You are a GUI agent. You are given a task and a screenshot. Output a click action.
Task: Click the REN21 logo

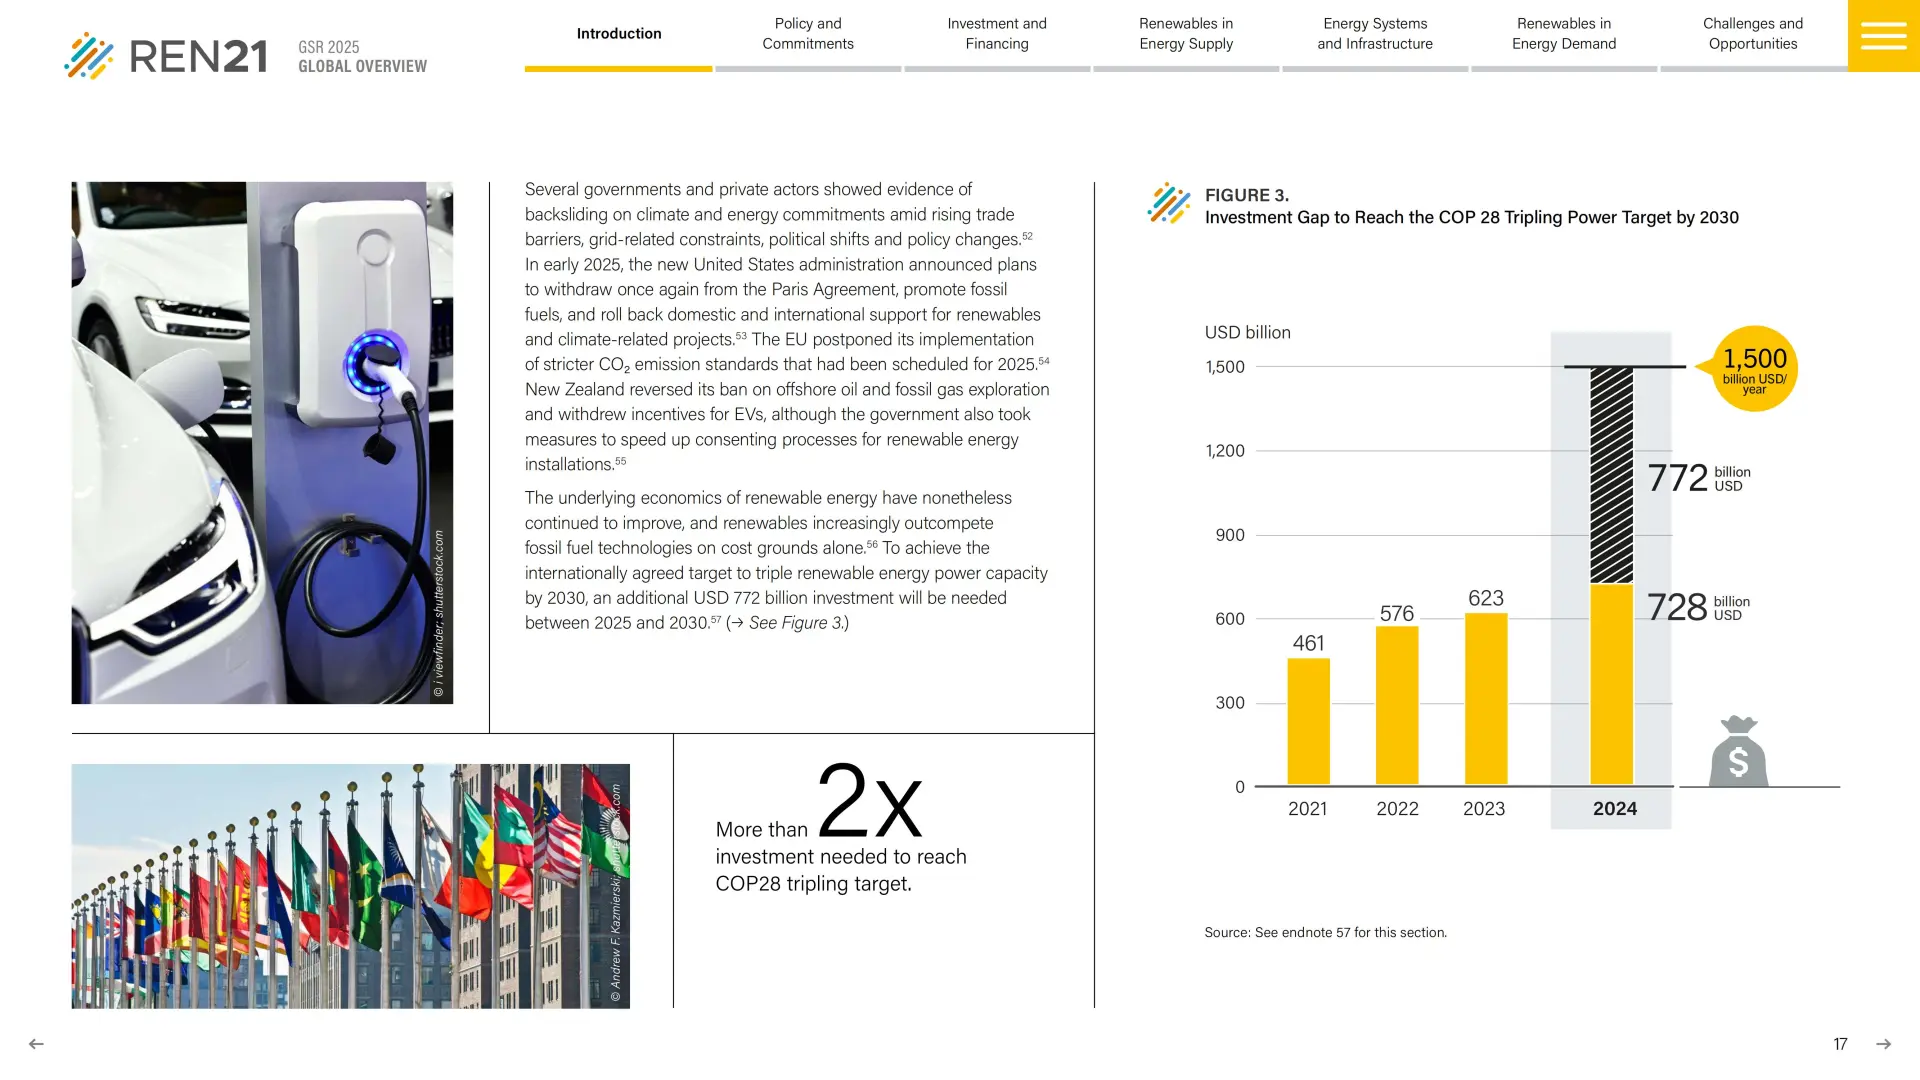point(167,55)
